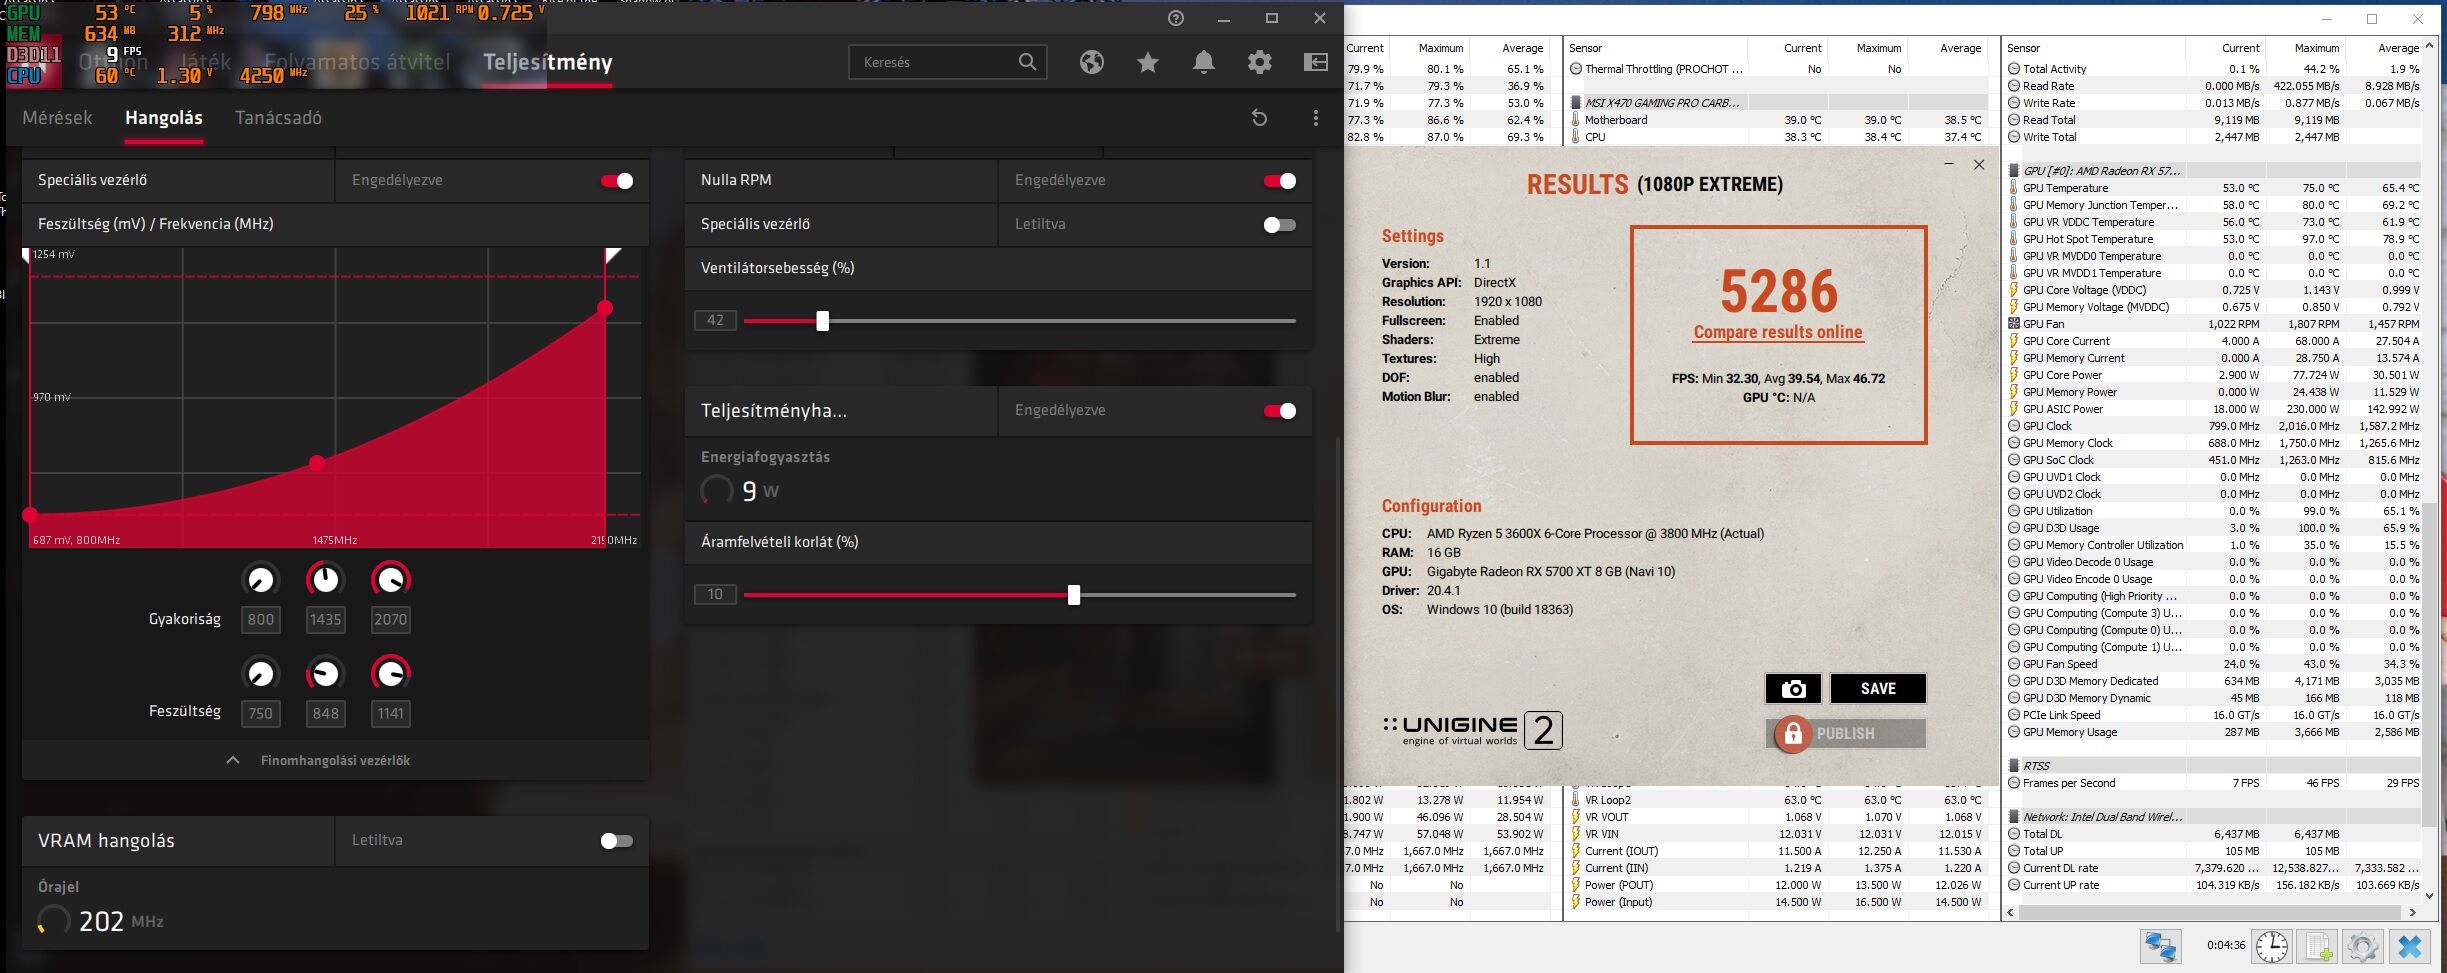The height and width of the screenshot is (973, 2447).
Task: Reset tuning with the circular undo arrow
Action: click(1260, 118)
